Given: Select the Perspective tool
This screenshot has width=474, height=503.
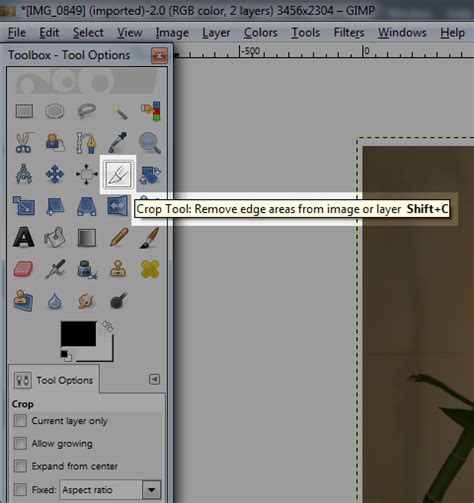Looking at the screenshot, I should coord(86,206).
